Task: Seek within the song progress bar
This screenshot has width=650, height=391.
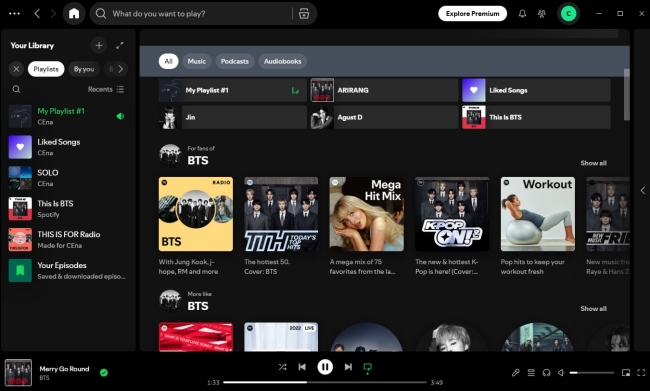Action: (x=325, y=382)
